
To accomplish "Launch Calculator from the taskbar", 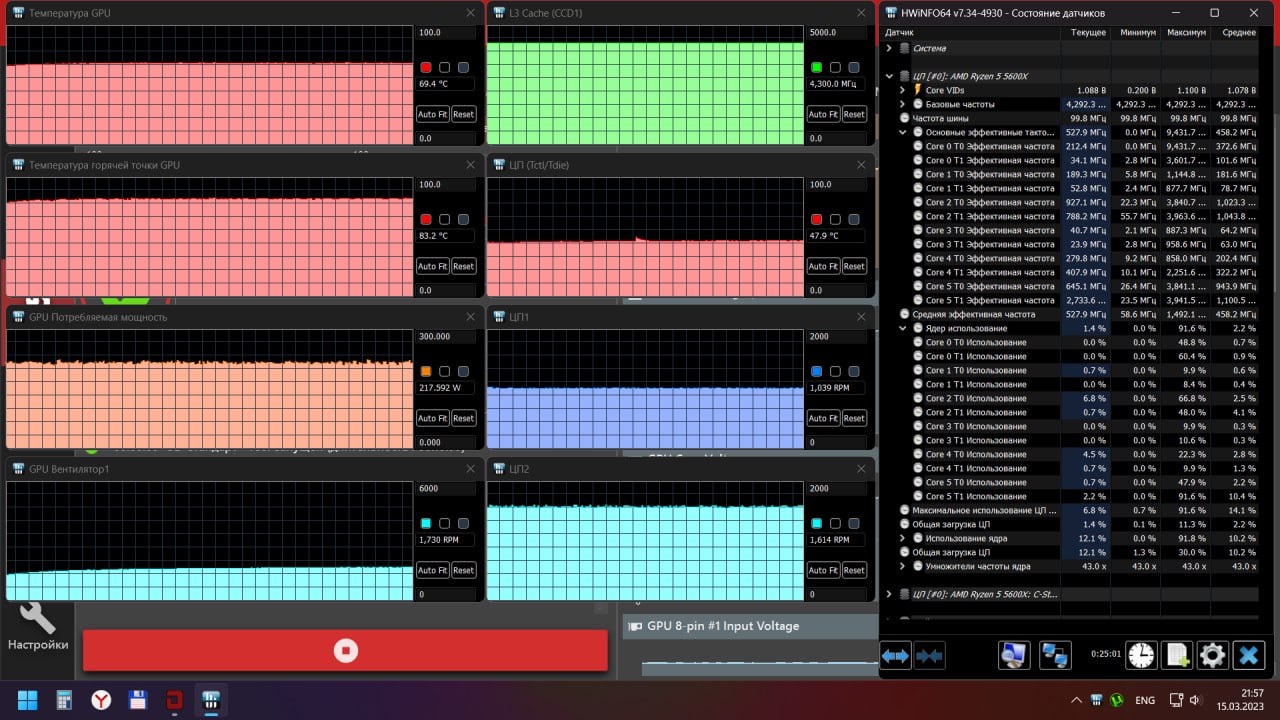I will click(64, 699).
